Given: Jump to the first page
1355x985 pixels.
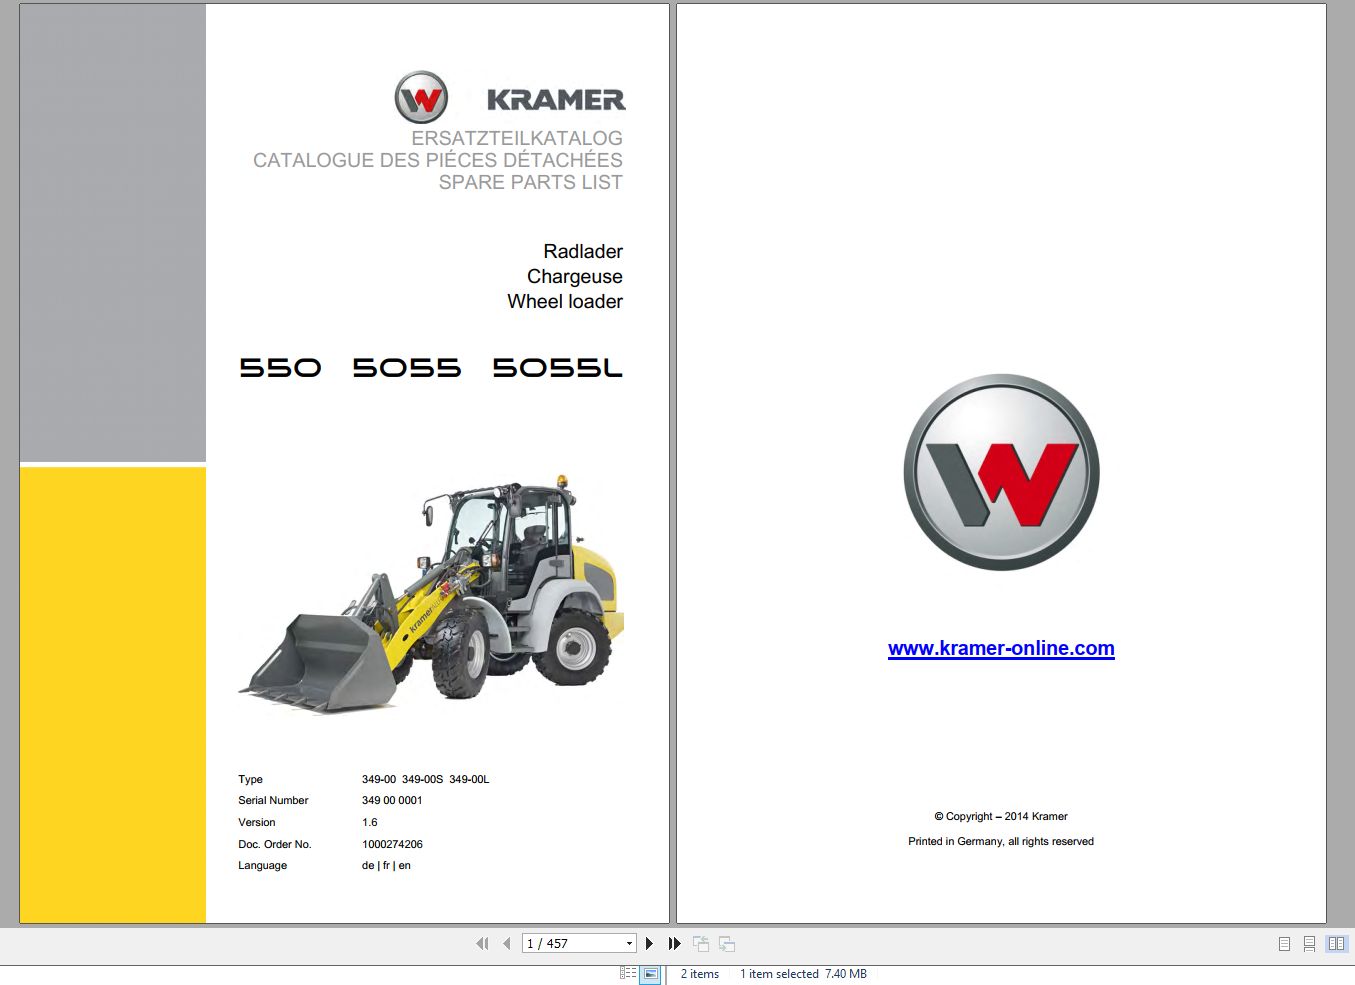Looking at the screenshot, I should (x=482, y=943).
